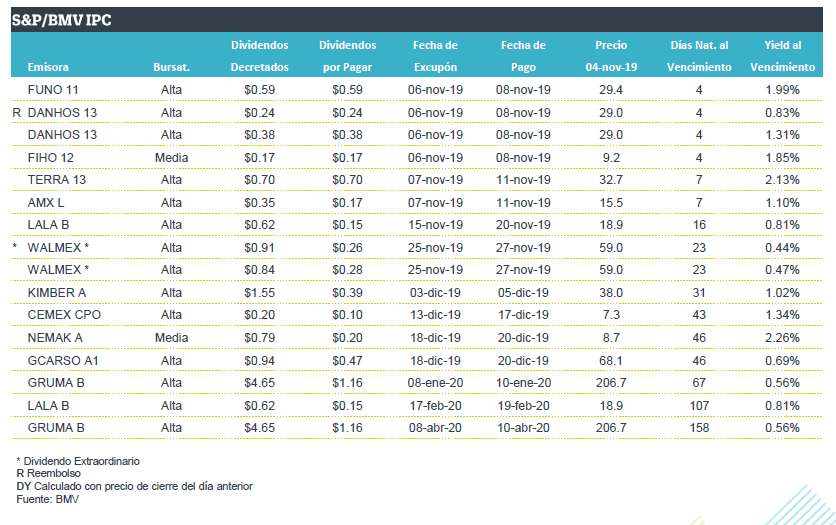Select the 2.13% yield cell
This screenshot has height=525, width=836.
tap(782, 180)
